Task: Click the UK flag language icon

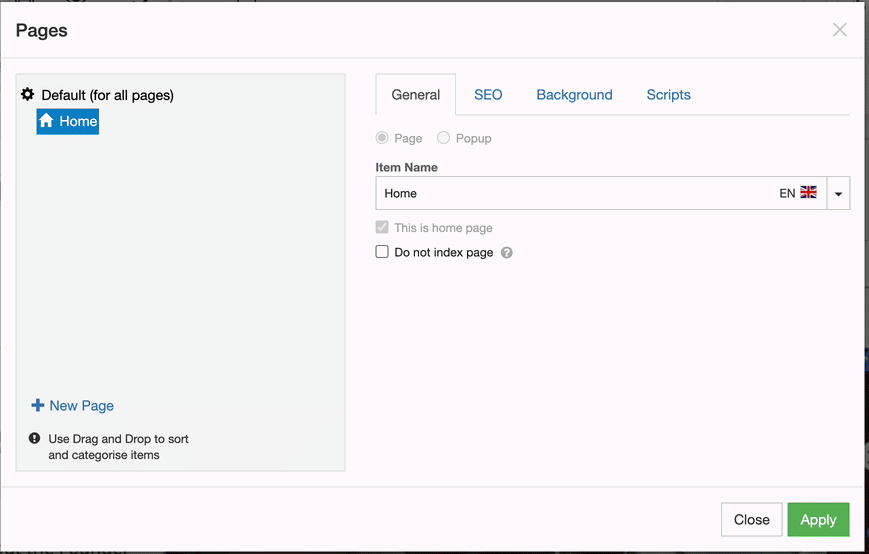Action: coord(809,192)
